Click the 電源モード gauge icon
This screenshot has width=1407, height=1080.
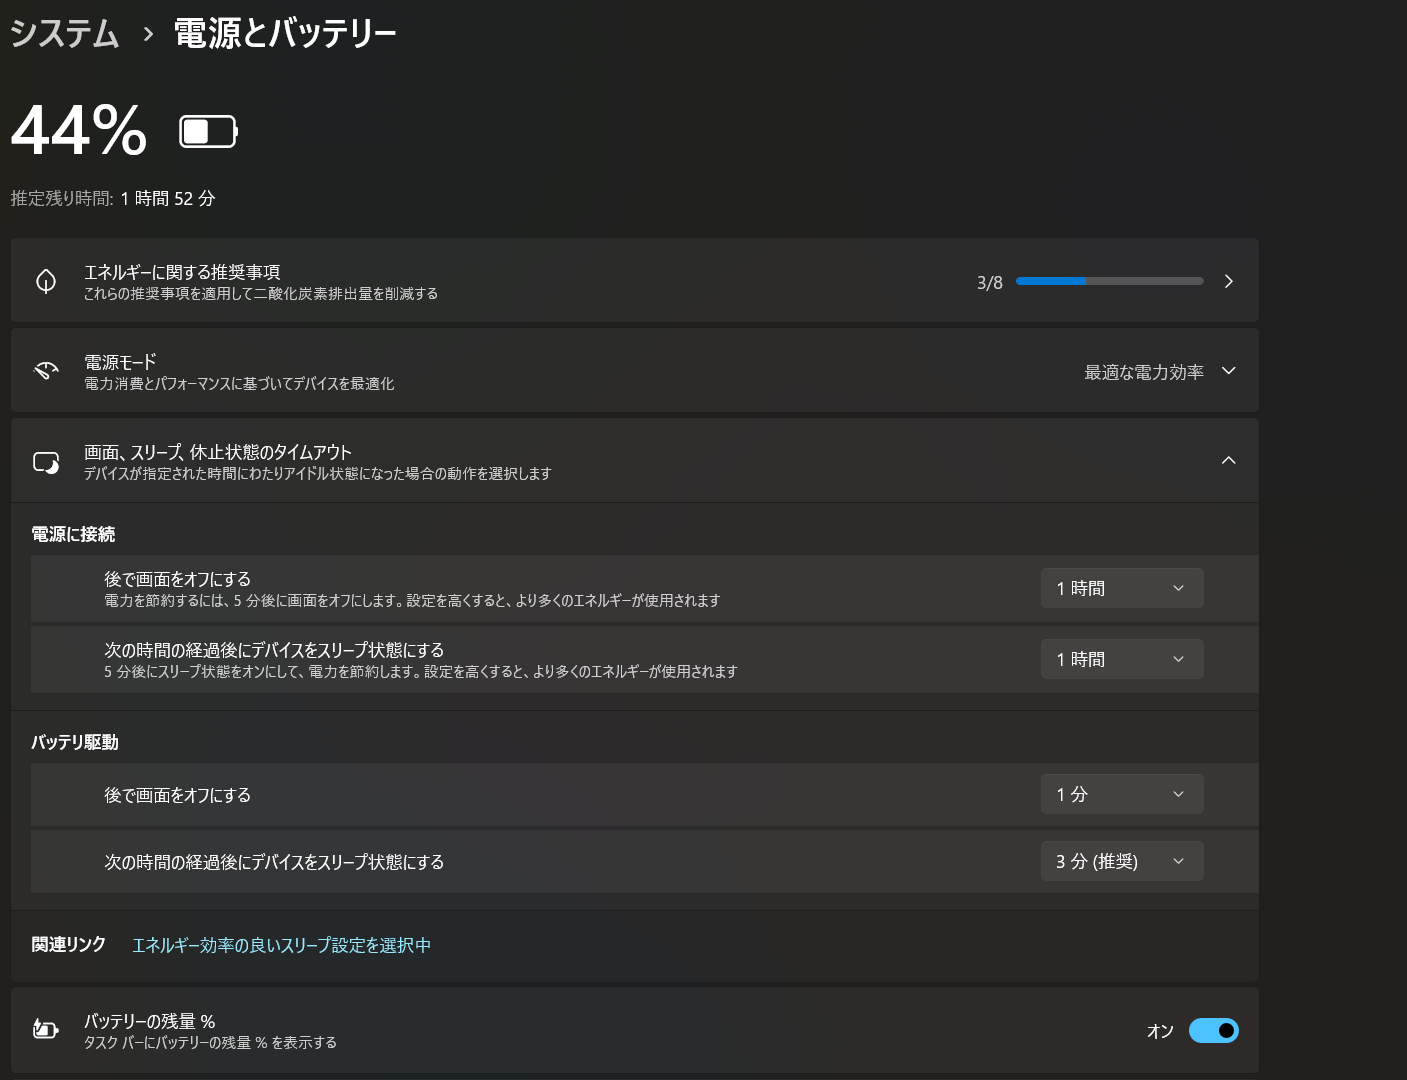(46, 371)
